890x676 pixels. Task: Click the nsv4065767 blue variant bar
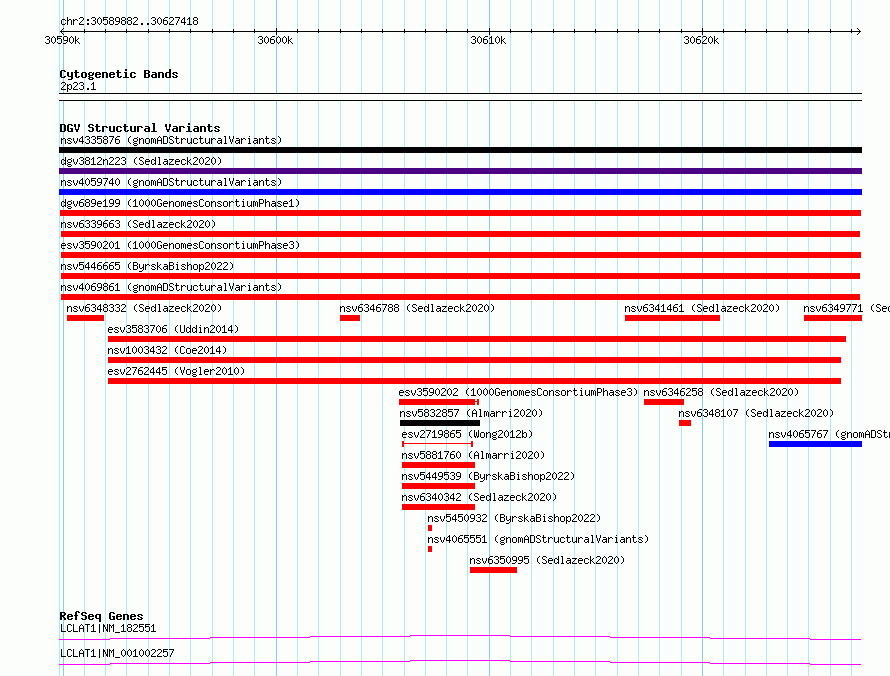point(815,444)
